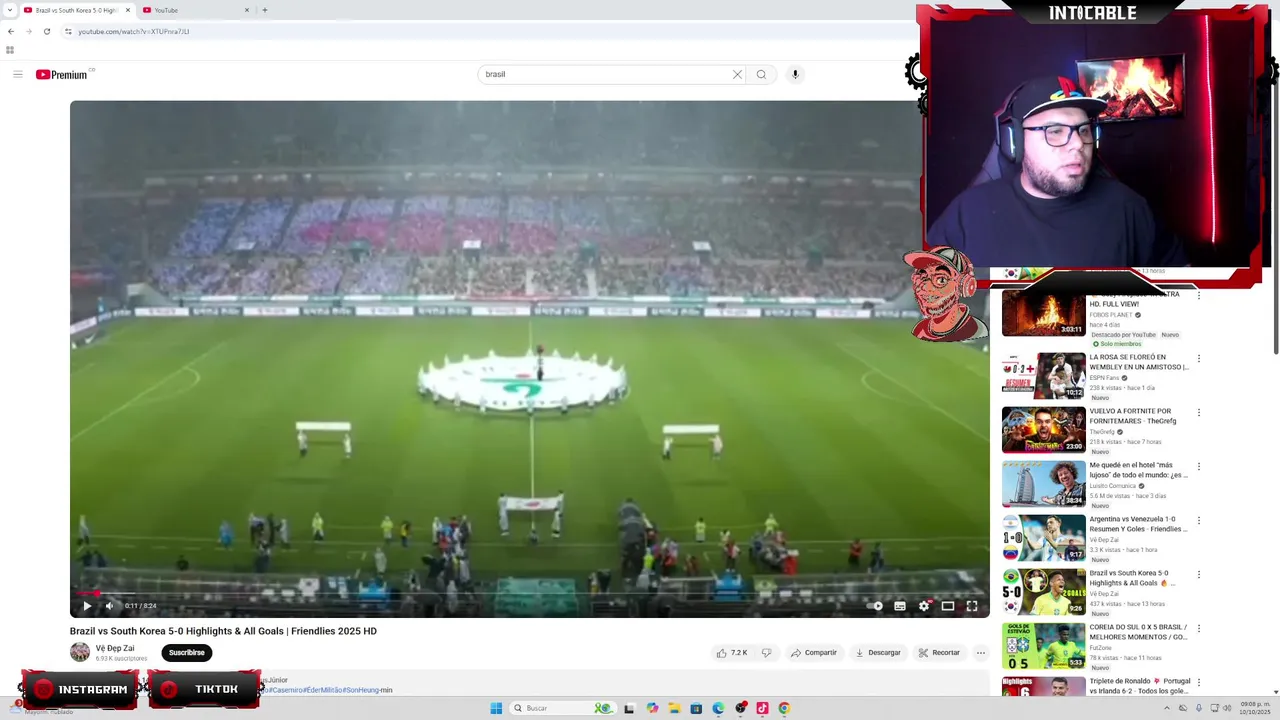The height and width of the screenshot is (720, 1280).
Task: Switch to theater mode
Action: click(948, 606)
